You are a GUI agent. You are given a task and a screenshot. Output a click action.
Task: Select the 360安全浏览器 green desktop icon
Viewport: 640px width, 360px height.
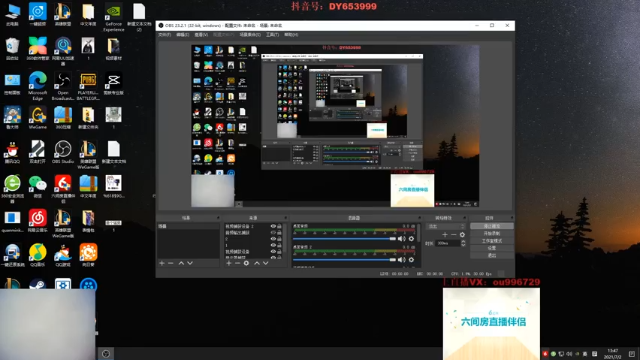pos(12,189)
